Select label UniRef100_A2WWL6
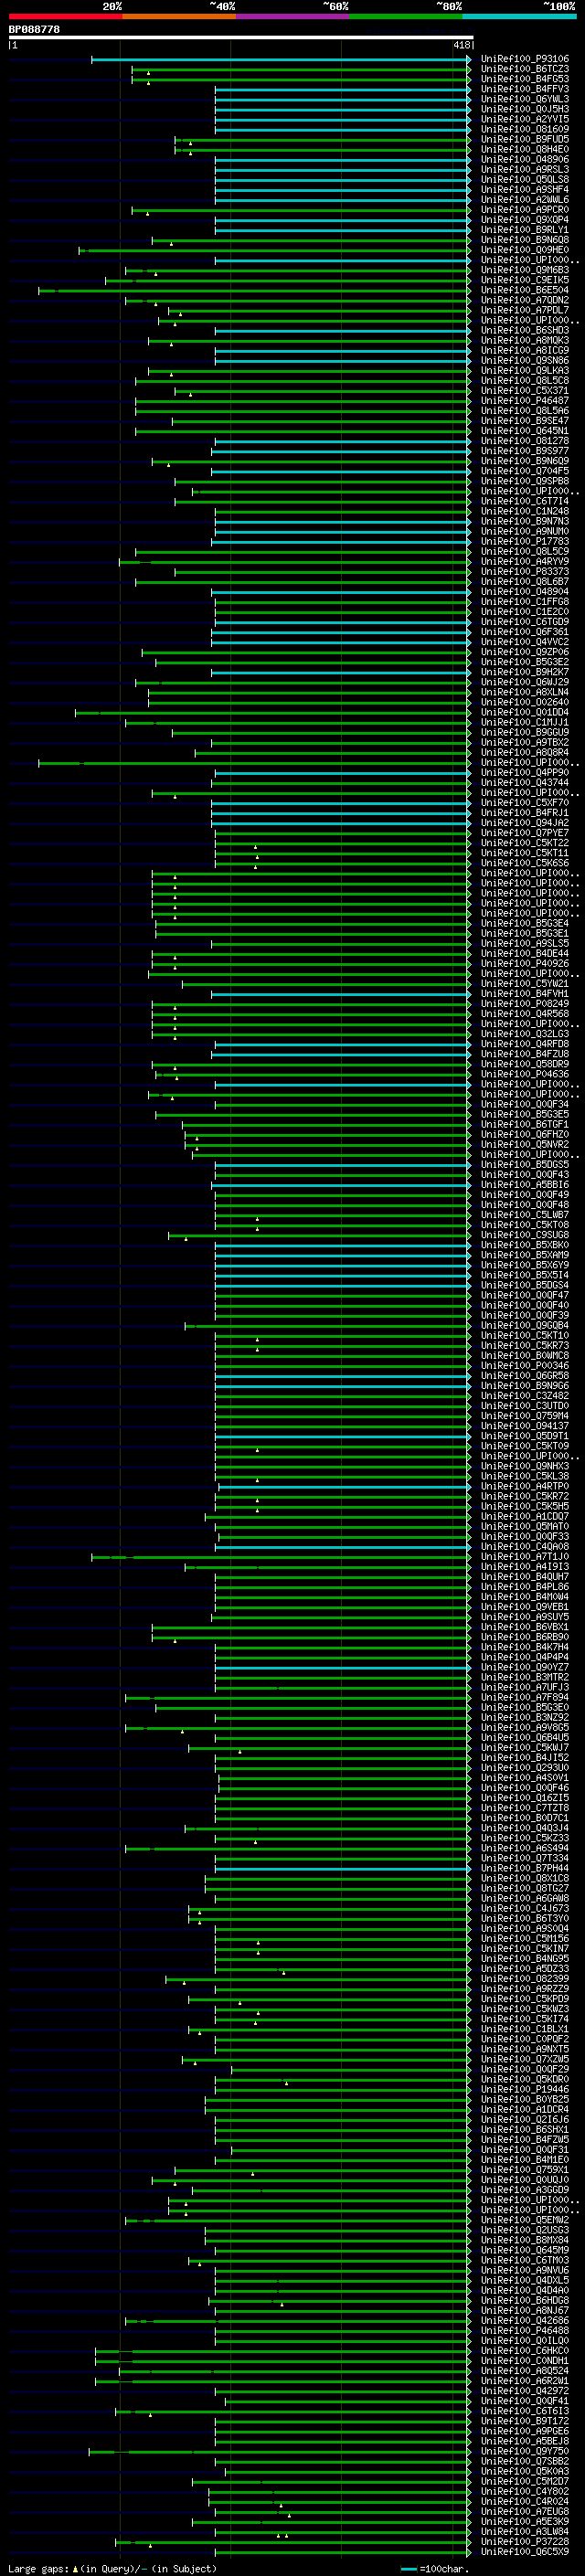Viewport: 585px width, 2576px height. pyautogui.click(x=525, y=200)
